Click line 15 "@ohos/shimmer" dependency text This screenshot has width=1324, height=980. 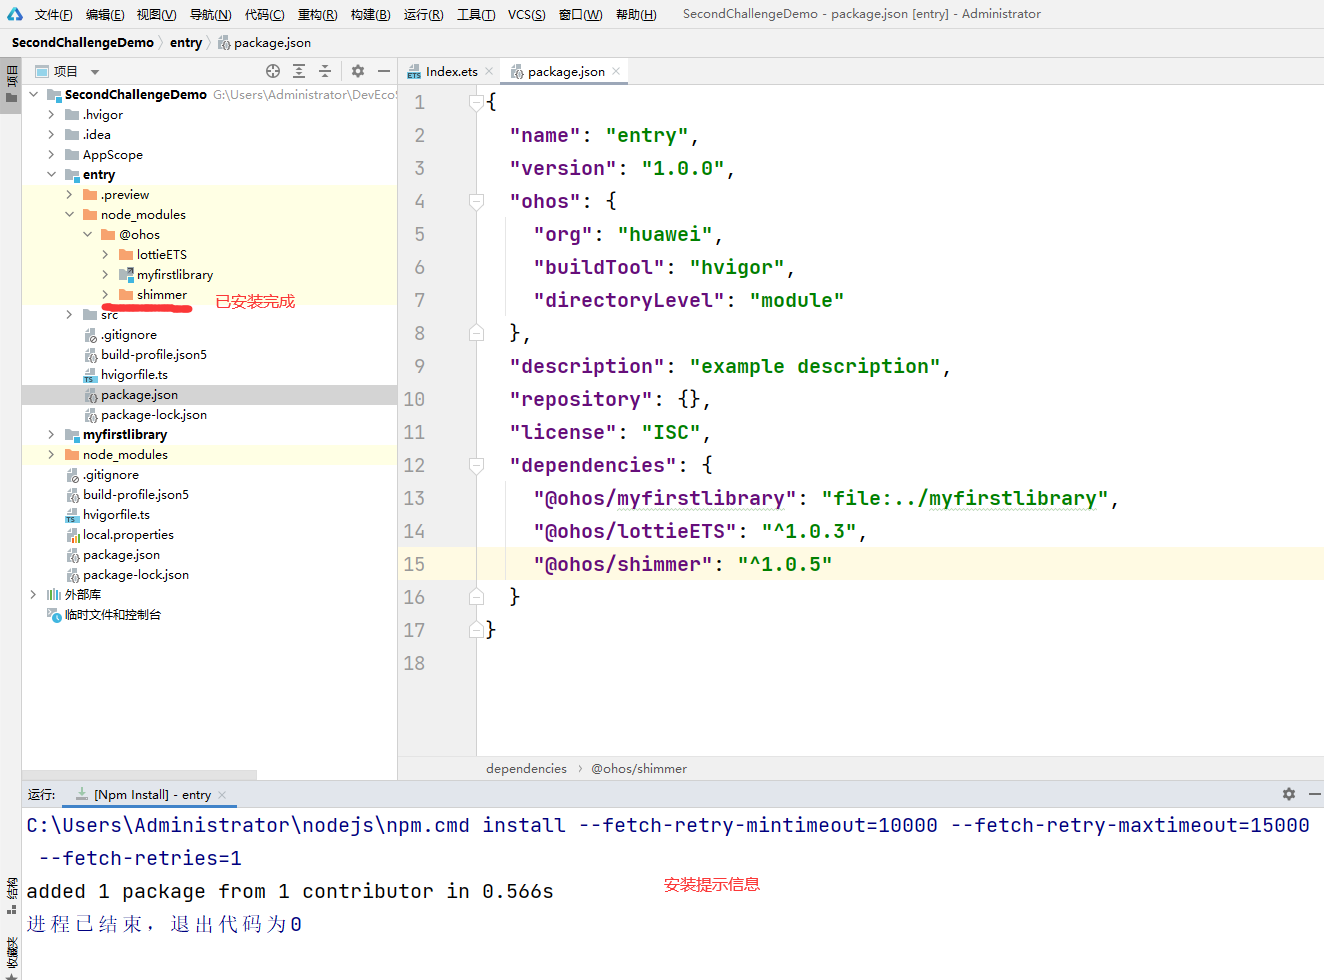click(x=624, y=564)
